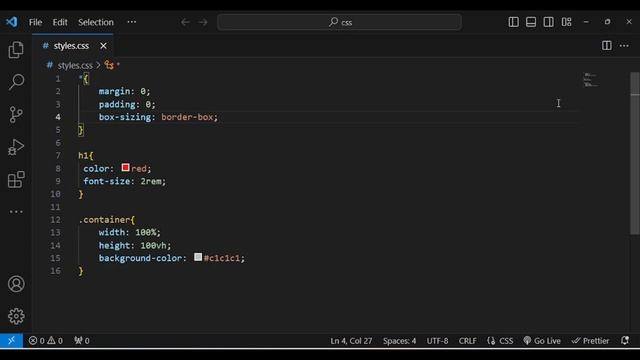Click styles.css in the breadcrumb

[75, 65]
